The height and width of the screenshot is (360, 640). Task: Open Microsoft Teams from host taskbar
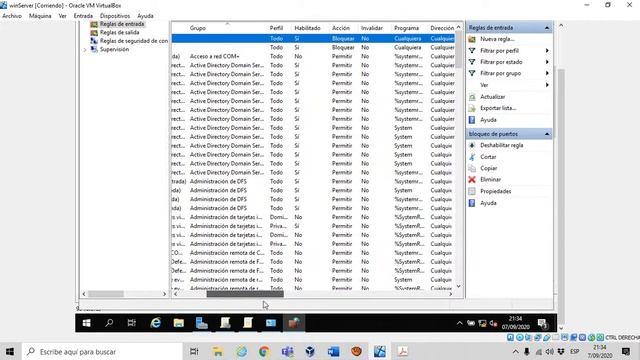point(287,351)
